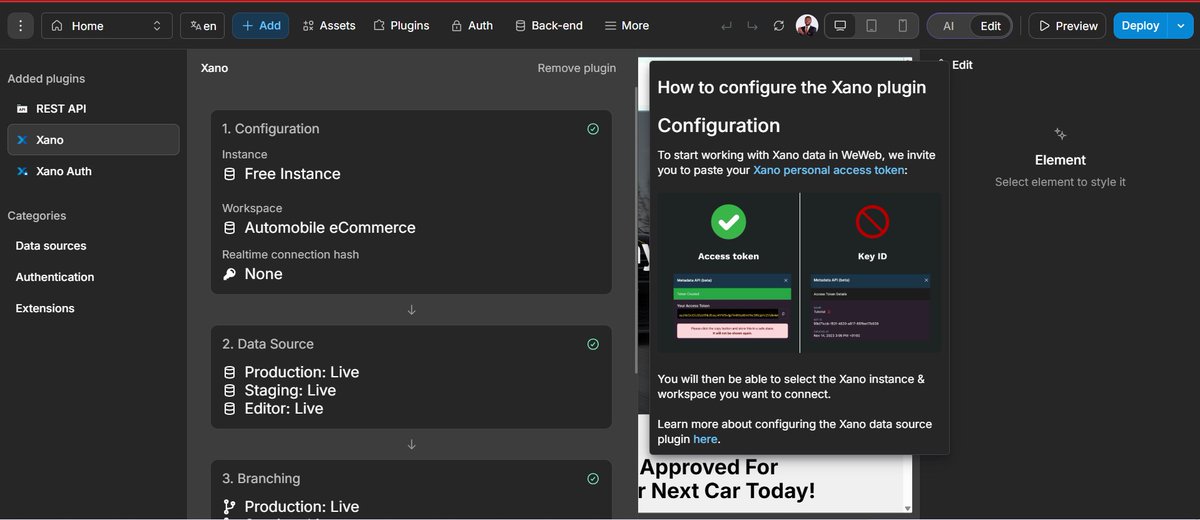Follow the 'here' documentation link
The image size is (1200, 520).
(x=705, y=439)
